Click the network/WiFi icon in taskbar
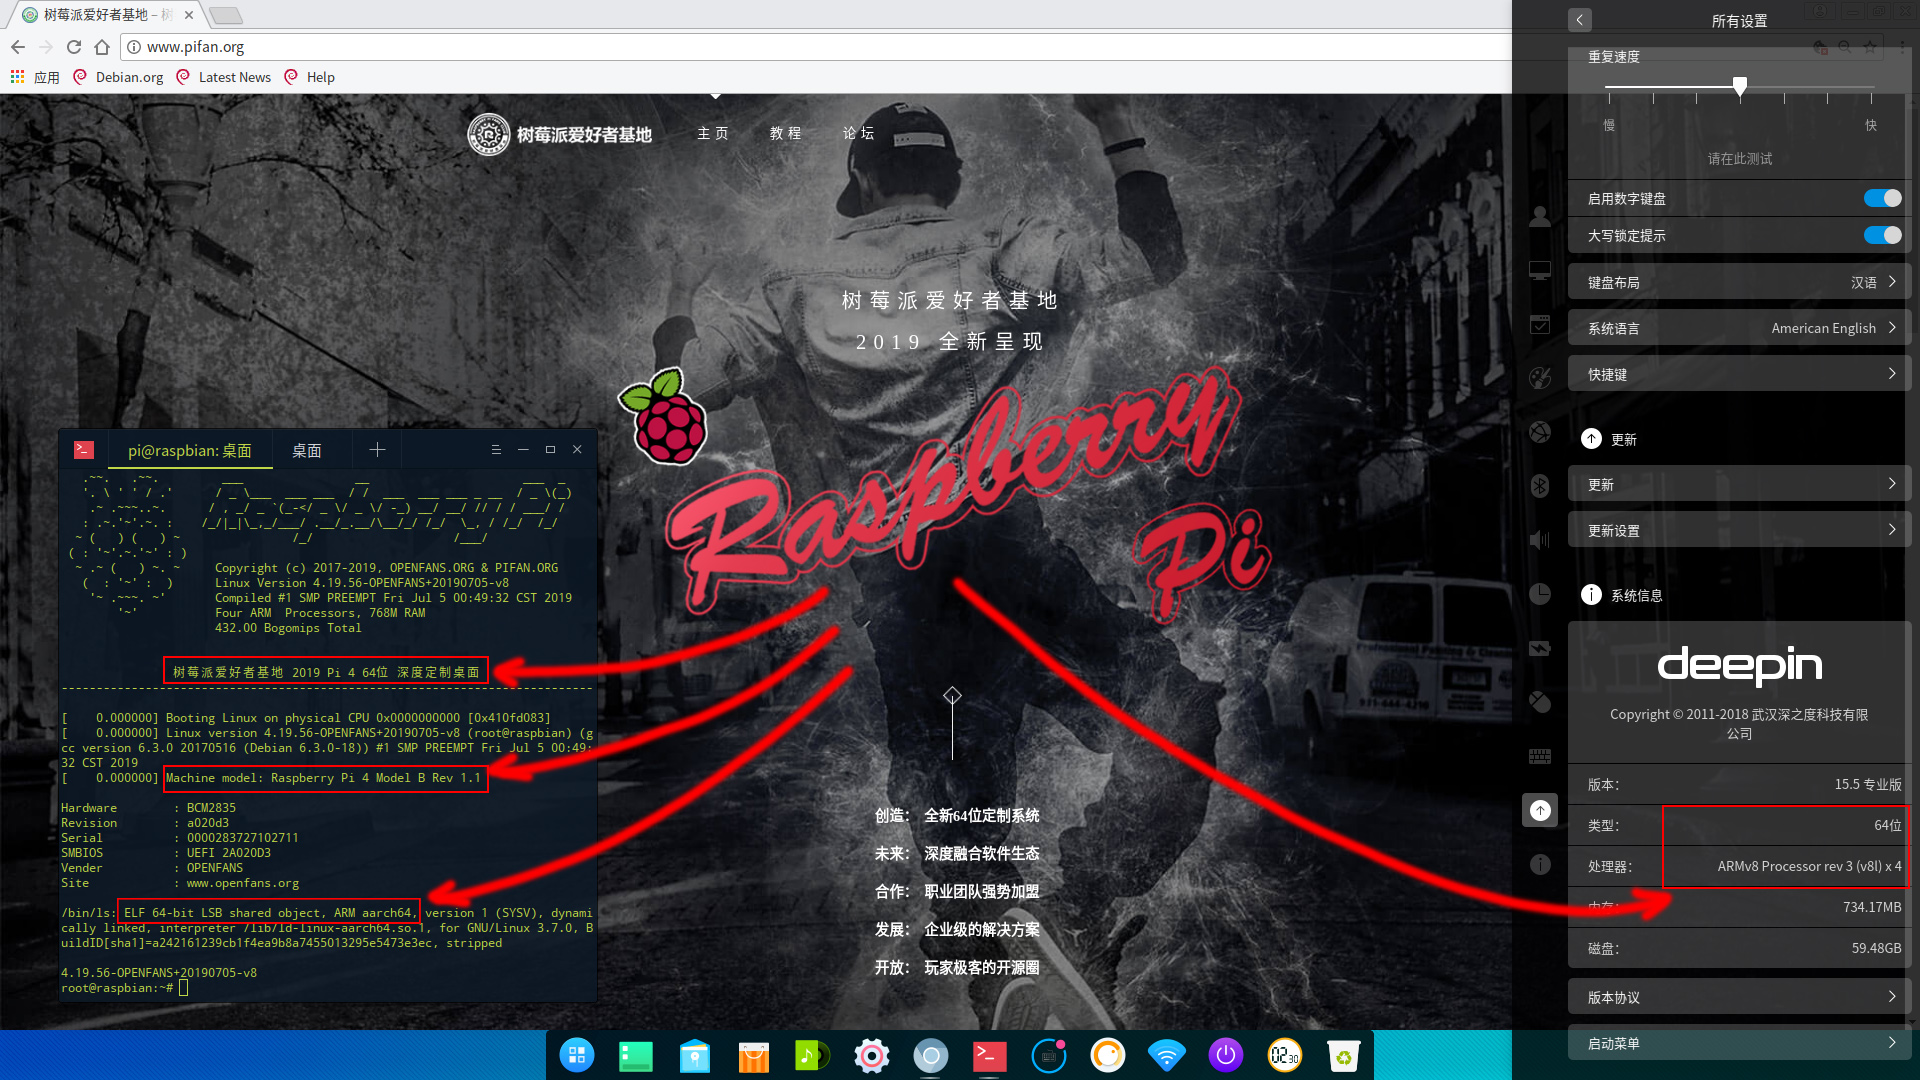 tap(1167, 1055)
